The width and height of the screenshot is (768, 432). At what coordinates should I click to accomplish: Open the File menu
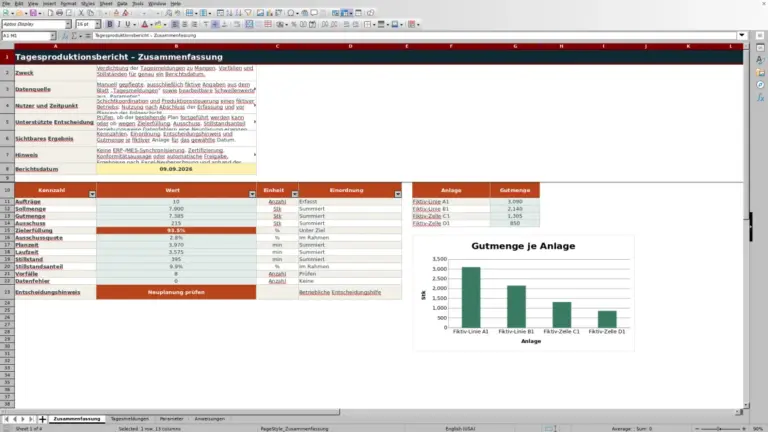point(6,3)
